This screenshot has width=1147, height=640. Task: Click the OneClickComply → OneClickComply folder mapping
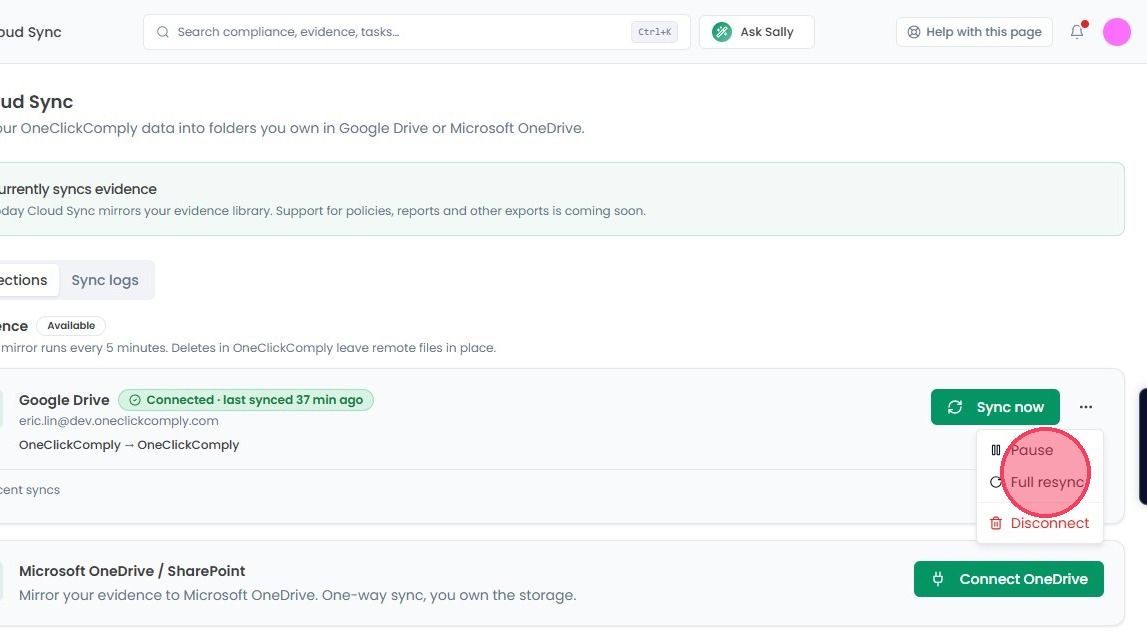[129, 445]
